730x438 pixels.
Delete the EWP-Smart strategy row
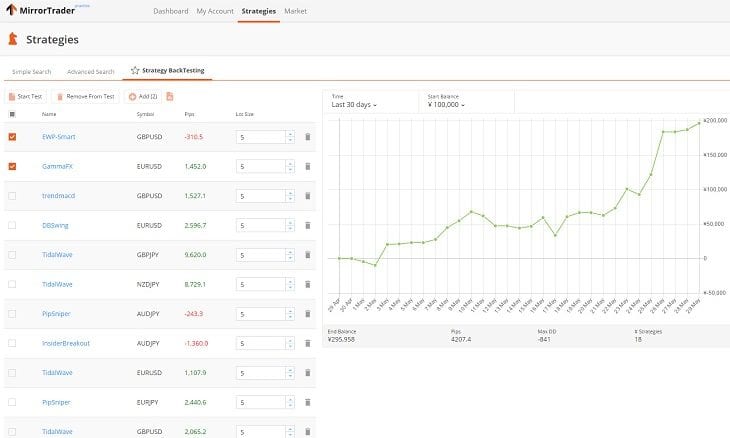tap(308, 137)
